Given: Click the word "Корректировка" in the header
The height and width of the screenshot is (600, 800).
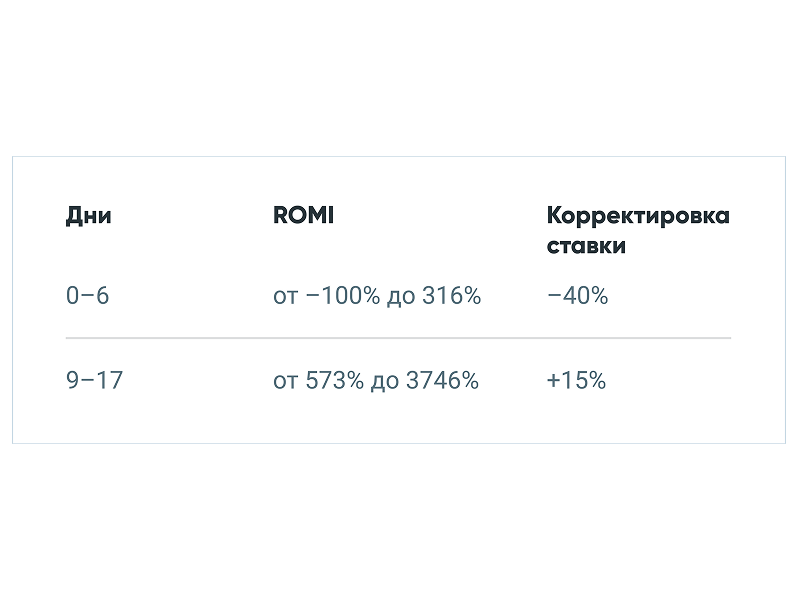Looking at the screenshot, I should coord(638,216).
